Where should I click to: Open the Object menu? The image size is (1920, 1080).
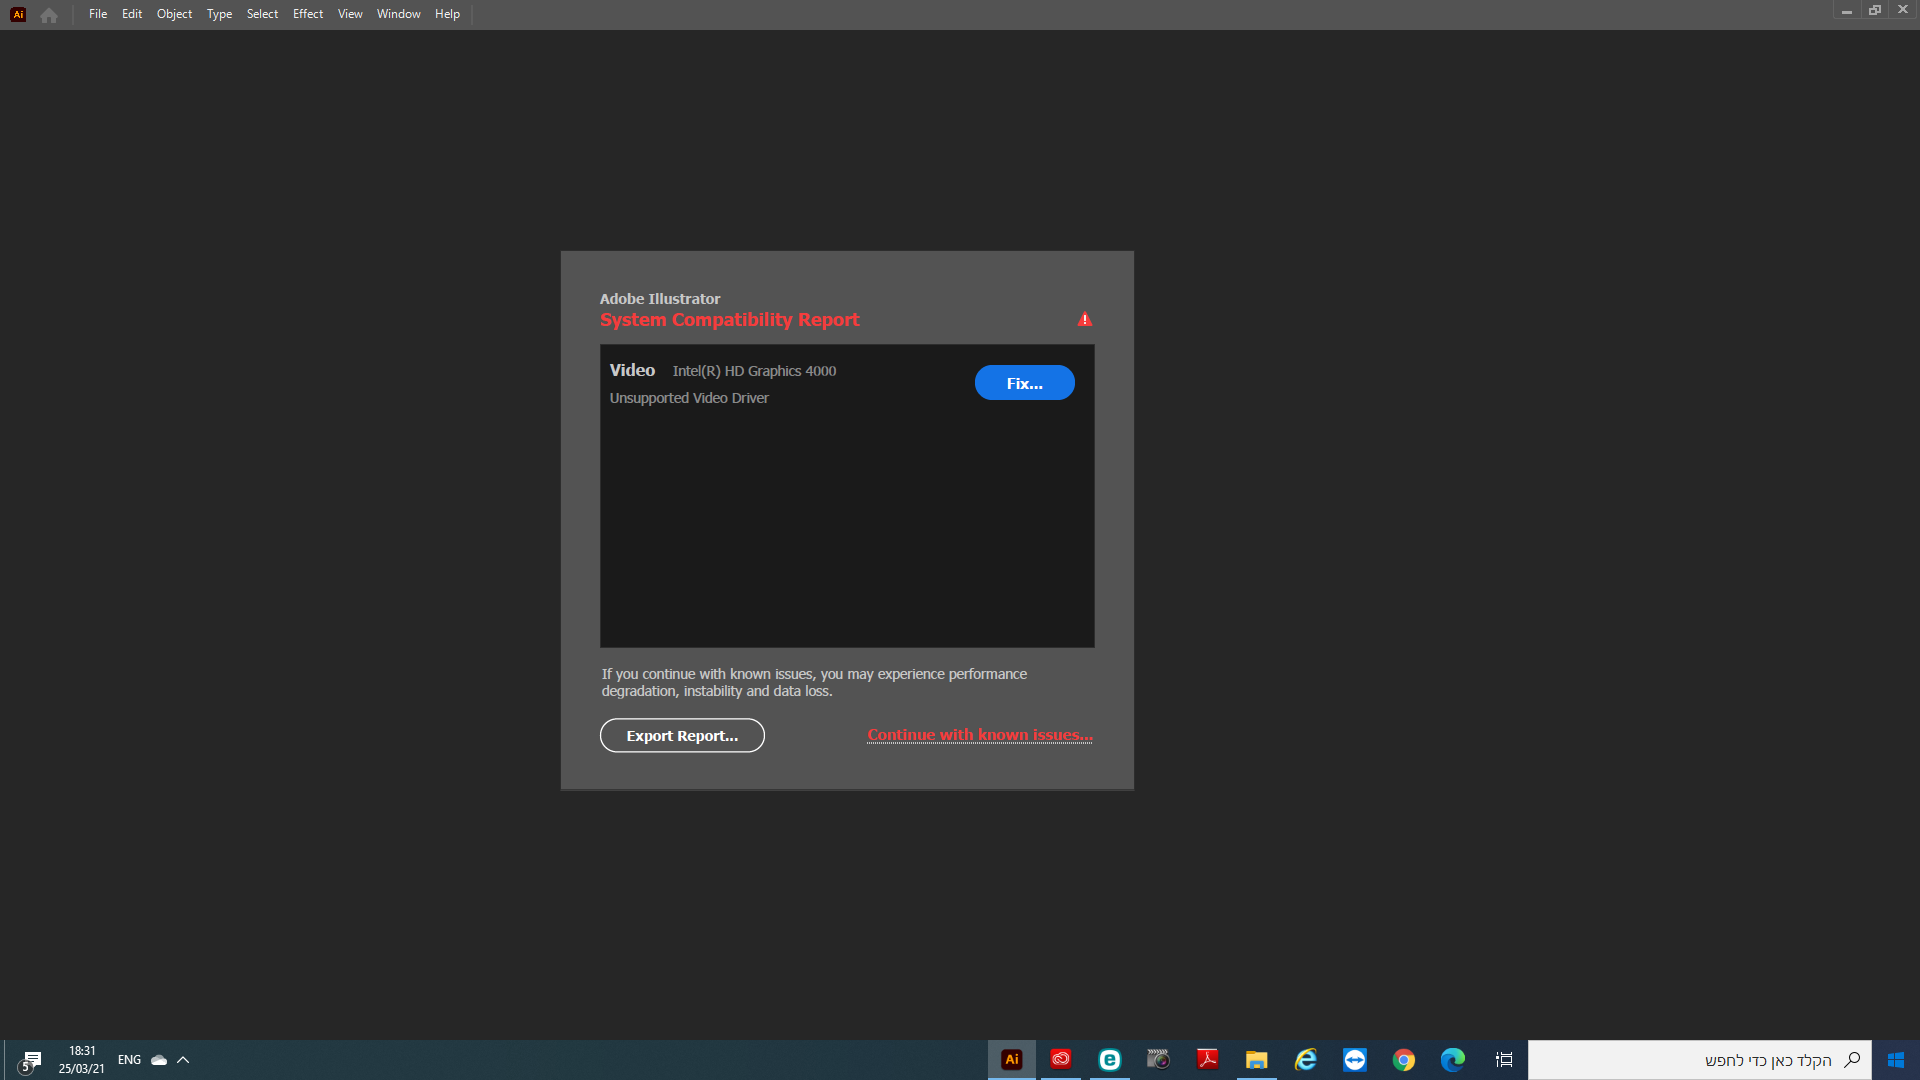(x=174, y=14)
